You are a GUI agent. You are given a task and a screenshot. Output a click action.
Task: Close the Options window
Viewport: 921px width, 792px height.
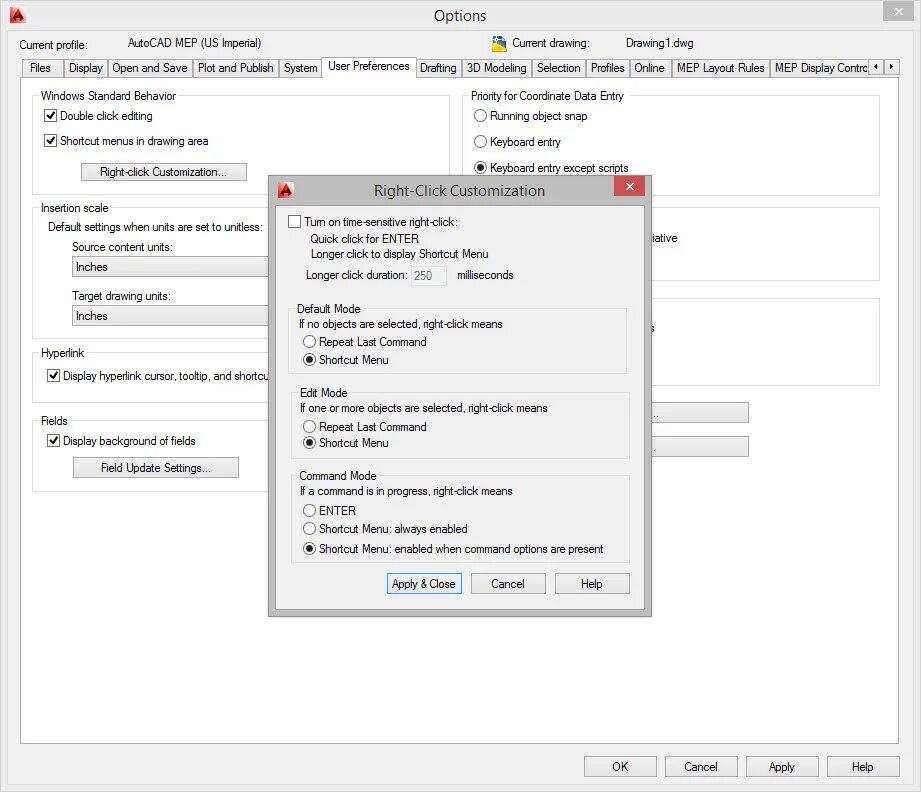[x=899, y=11]
